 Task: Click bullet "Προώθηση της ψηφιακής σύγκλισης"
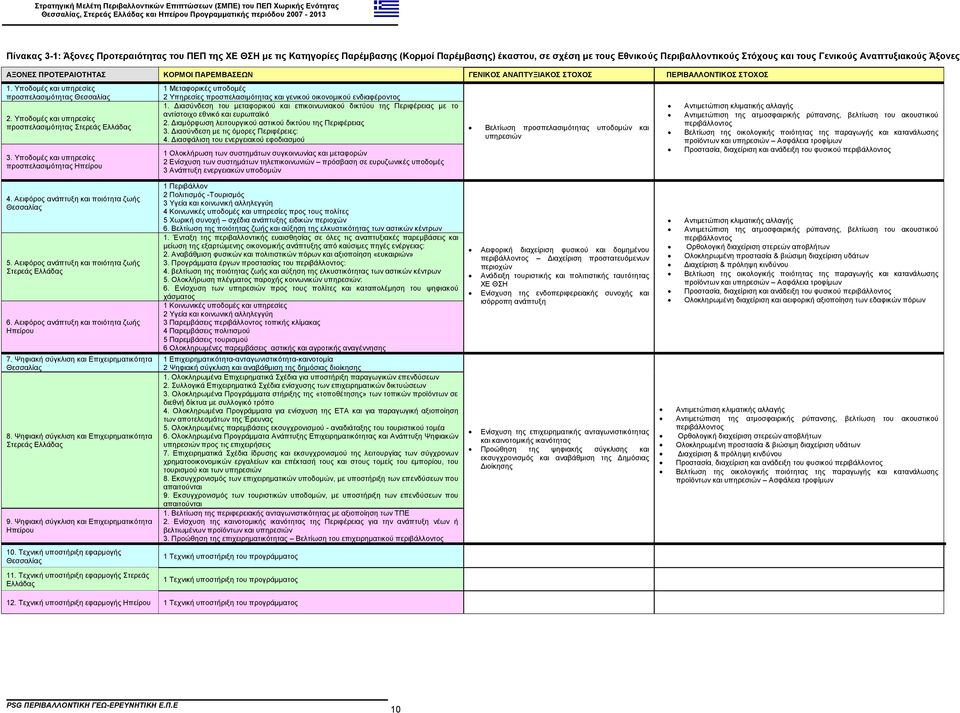[x=564, y=457]
